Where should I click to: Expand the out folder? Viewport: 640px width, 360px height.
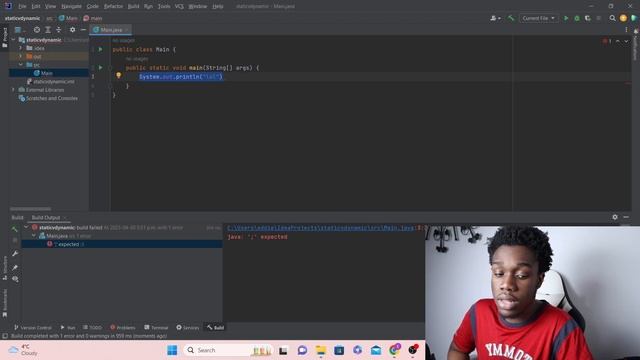(21, 56)
